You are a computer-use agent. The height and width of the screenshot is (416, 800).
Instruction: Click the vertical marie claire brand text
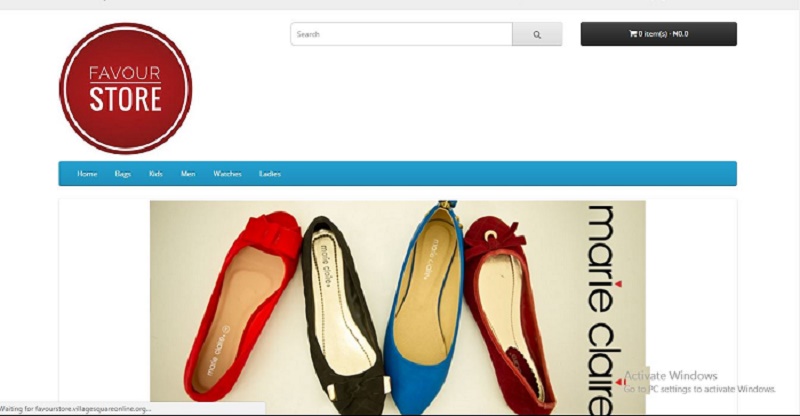tap(603, 300)
